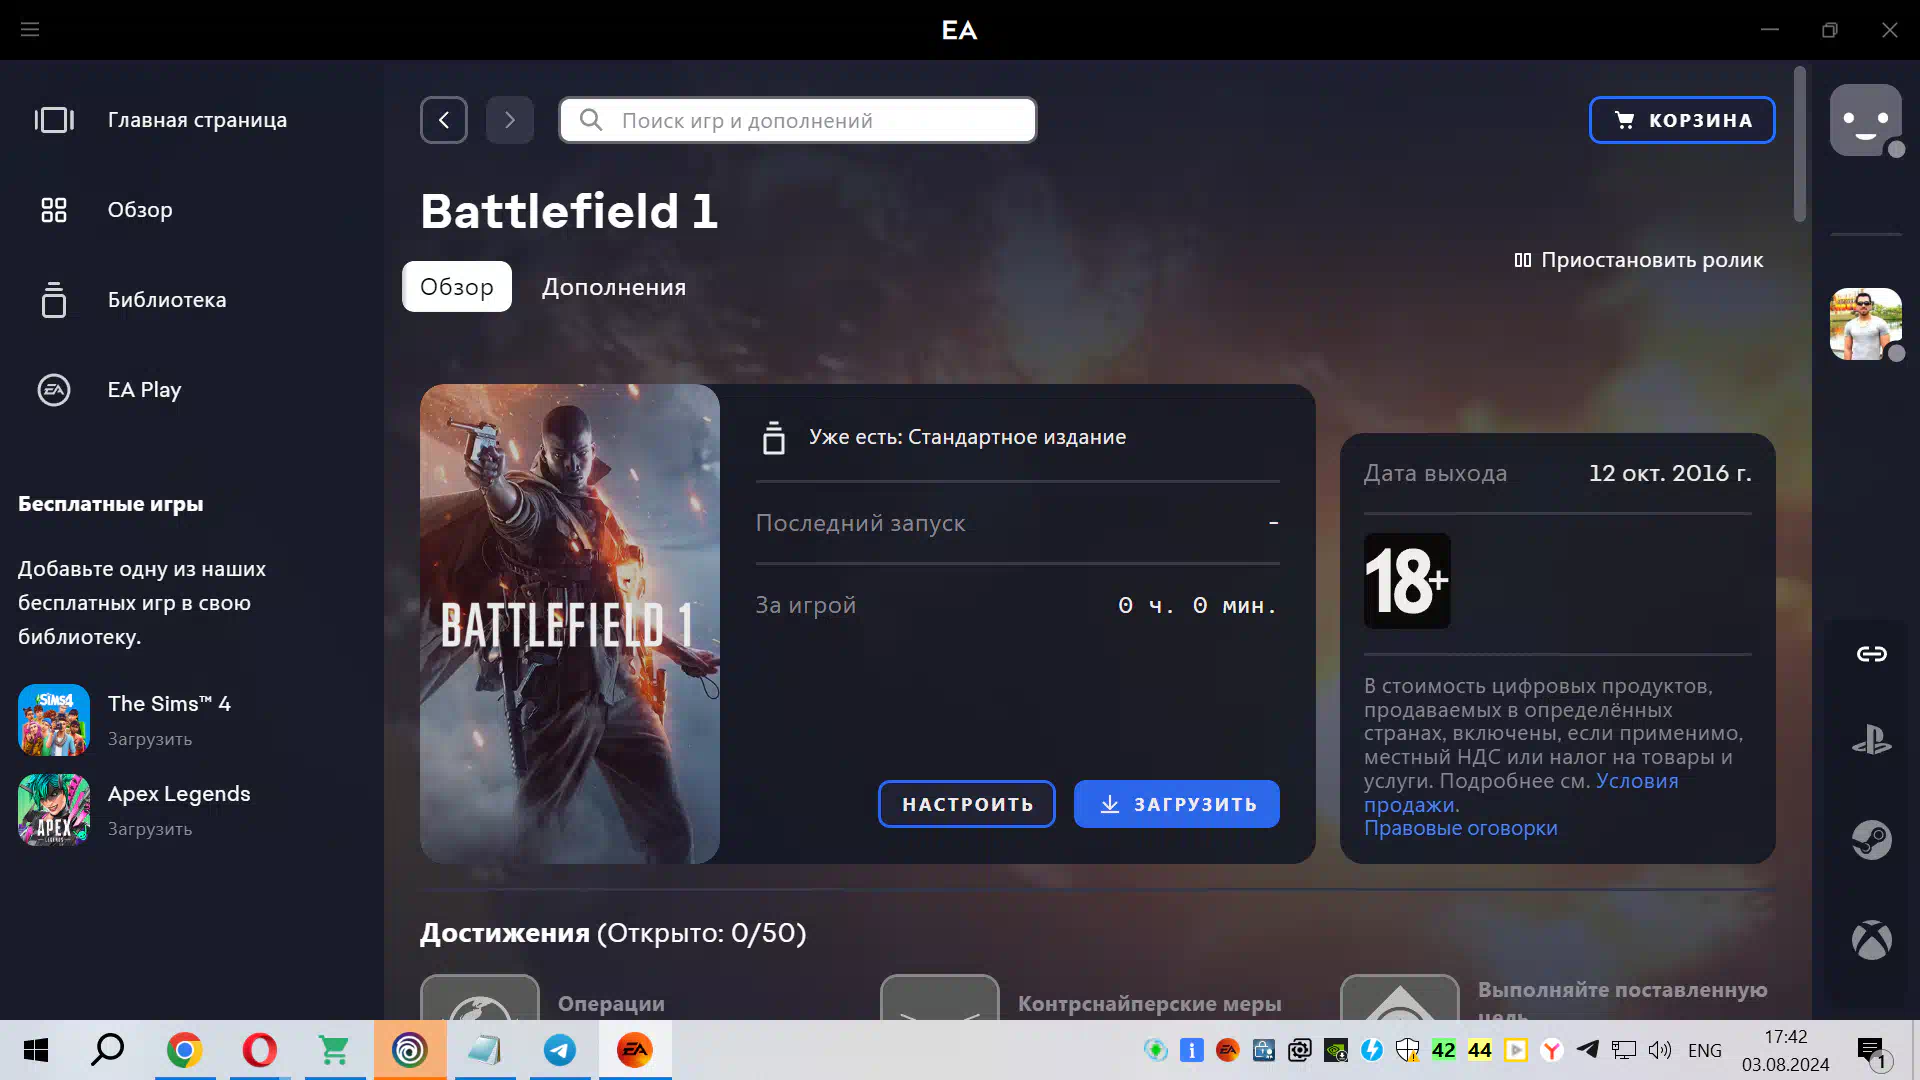Click the Контрснайперские меры achievement title
1920x1080 pixels.
[x=1150, y=1004]
